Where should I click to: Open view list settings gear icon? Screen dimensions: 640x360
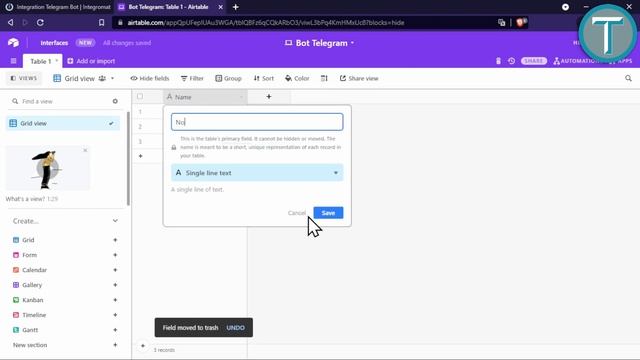(115, 101)
